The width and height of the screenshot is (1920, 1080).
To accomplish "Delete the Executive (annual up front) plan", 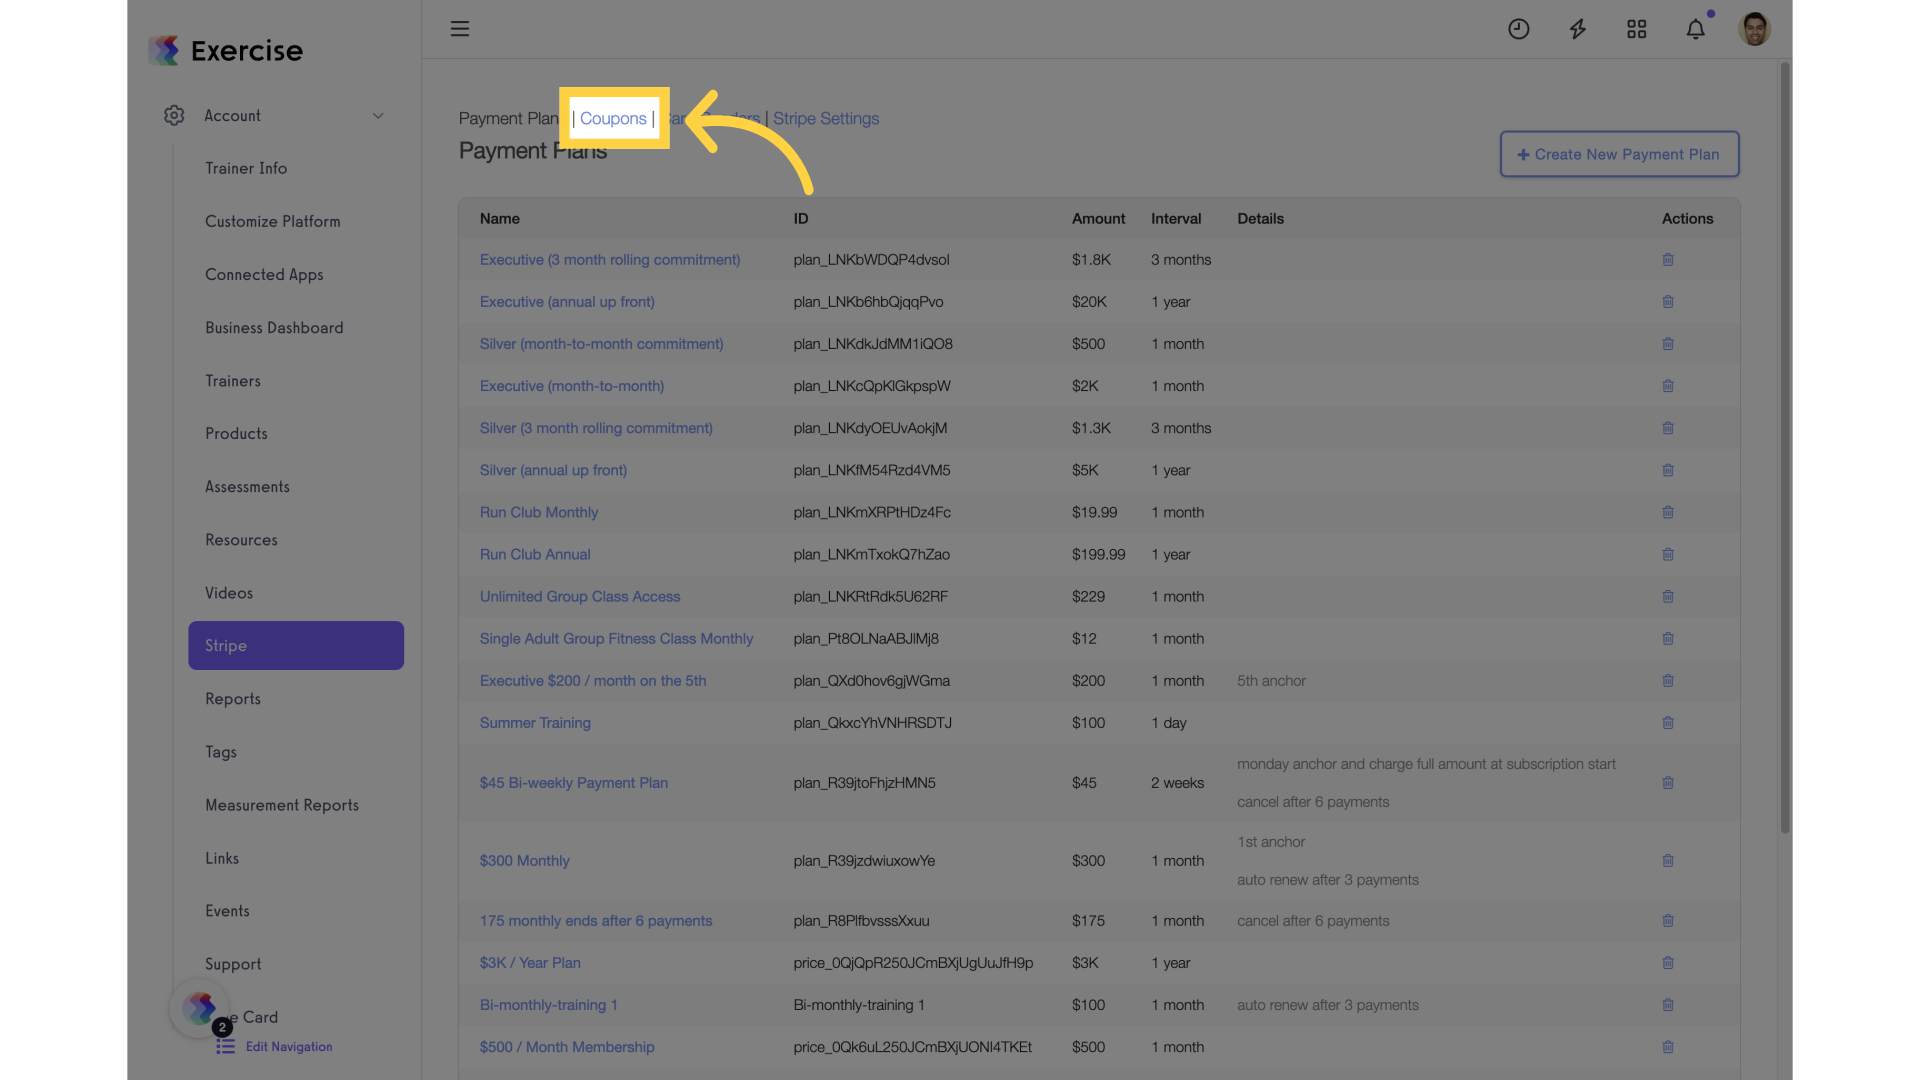I will click(x=1667, y=302).
